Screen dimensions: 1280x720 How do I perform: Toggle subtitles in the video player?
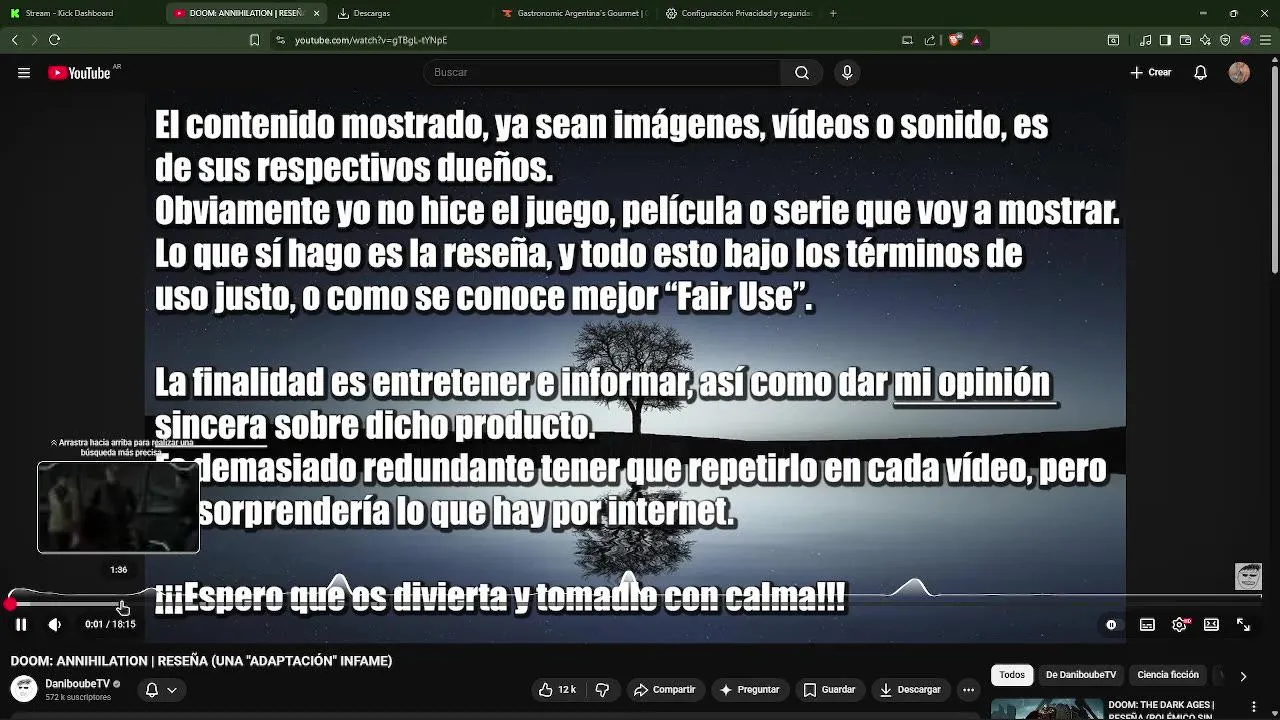click(x=1147, y=624)
